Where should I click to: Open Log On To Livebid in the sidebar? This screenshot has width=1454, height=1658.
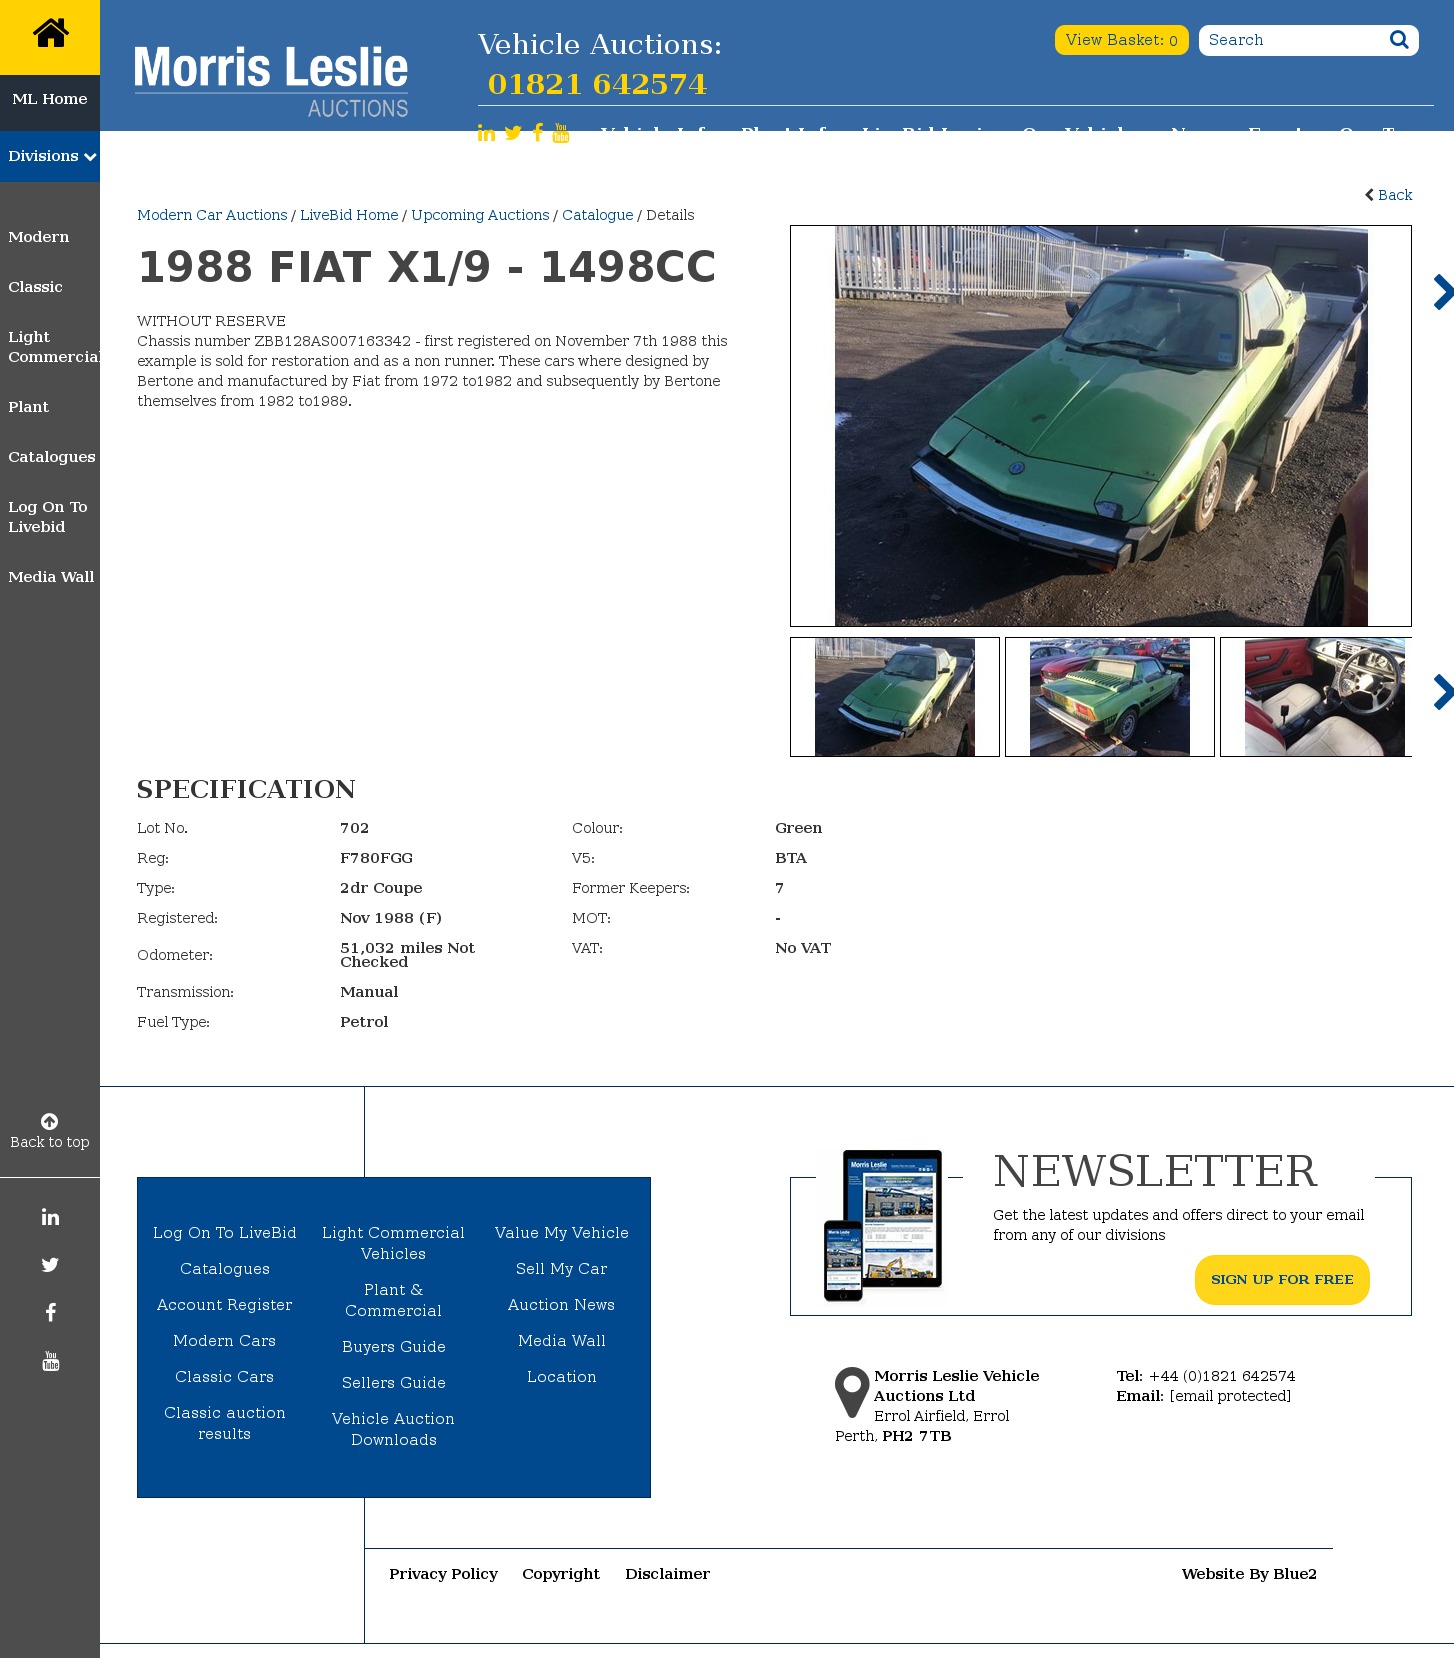coord(48,517)
